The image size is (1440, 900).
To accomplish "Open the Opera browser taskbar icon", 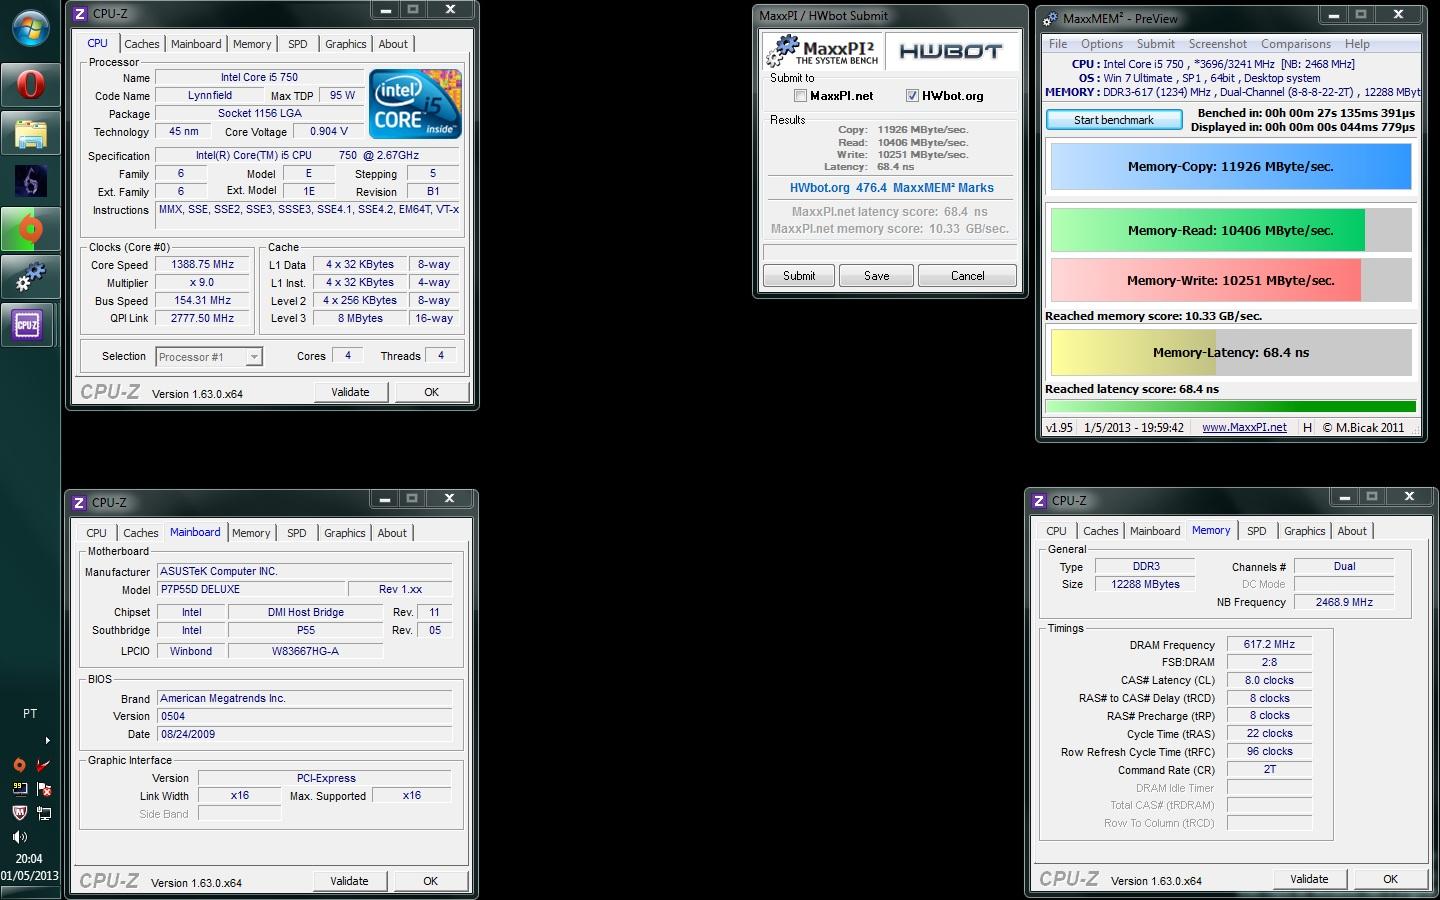I will click(30, 85).
